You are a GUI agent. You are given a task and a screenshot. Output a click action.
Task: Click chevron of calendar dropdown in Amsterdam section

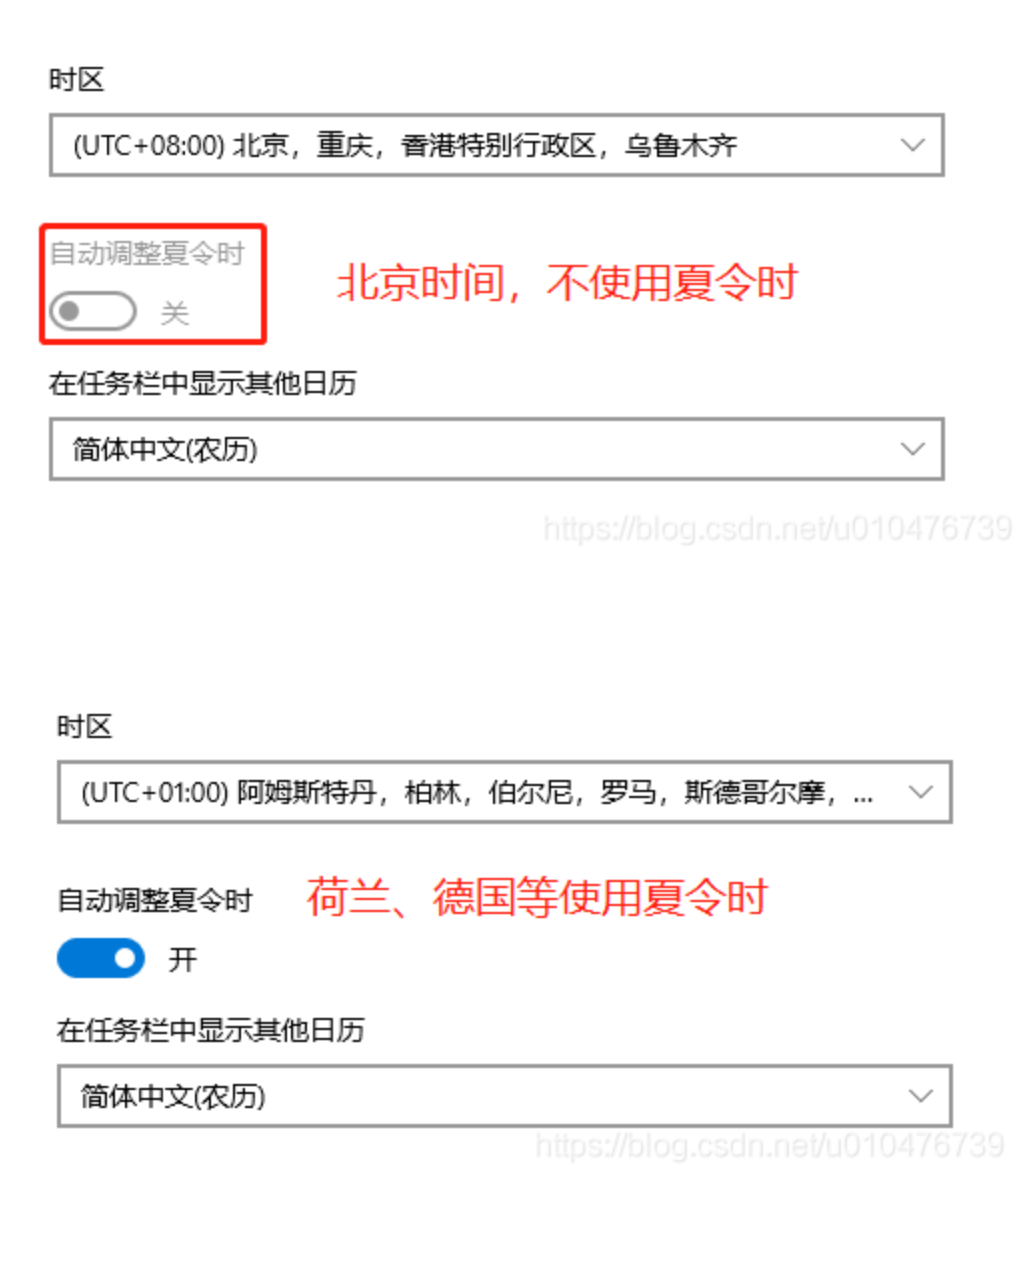pos(920,1096)
